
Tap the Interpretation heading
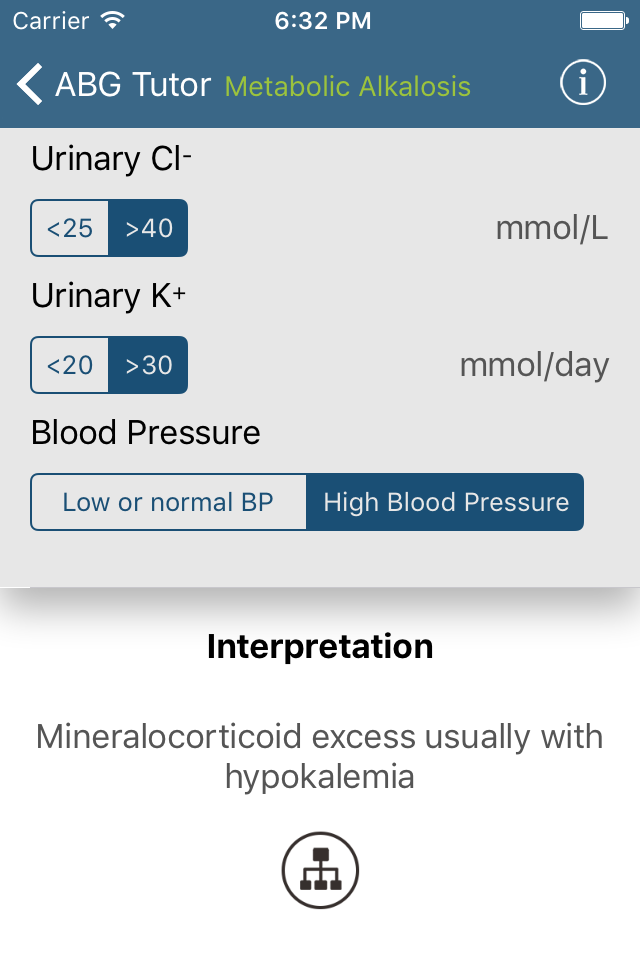320,647
